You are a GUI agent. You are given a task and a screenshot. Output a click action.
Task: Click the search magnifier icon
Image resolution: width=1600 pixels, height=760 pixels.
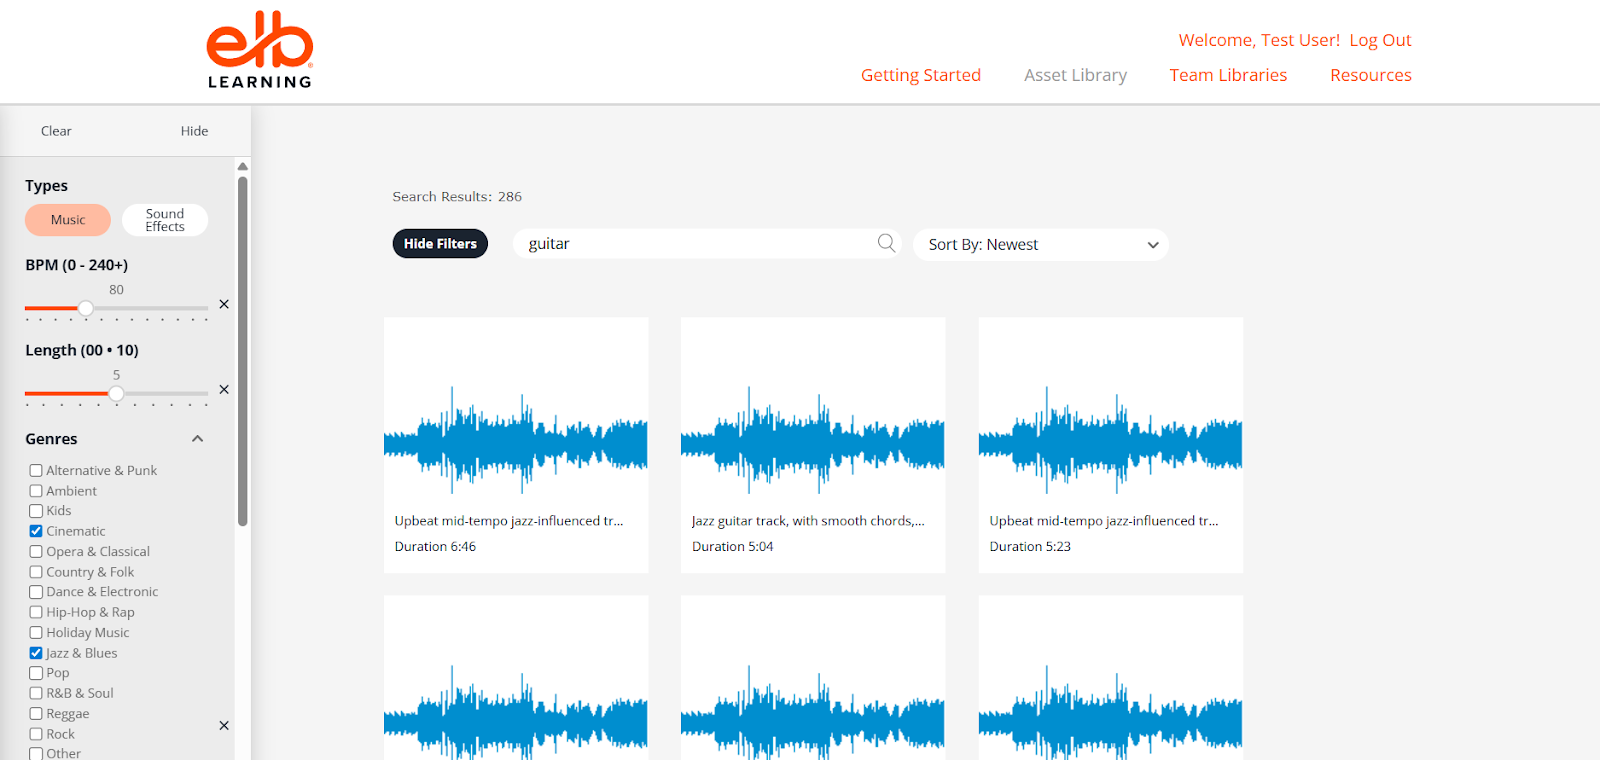[x=886, y=243]
